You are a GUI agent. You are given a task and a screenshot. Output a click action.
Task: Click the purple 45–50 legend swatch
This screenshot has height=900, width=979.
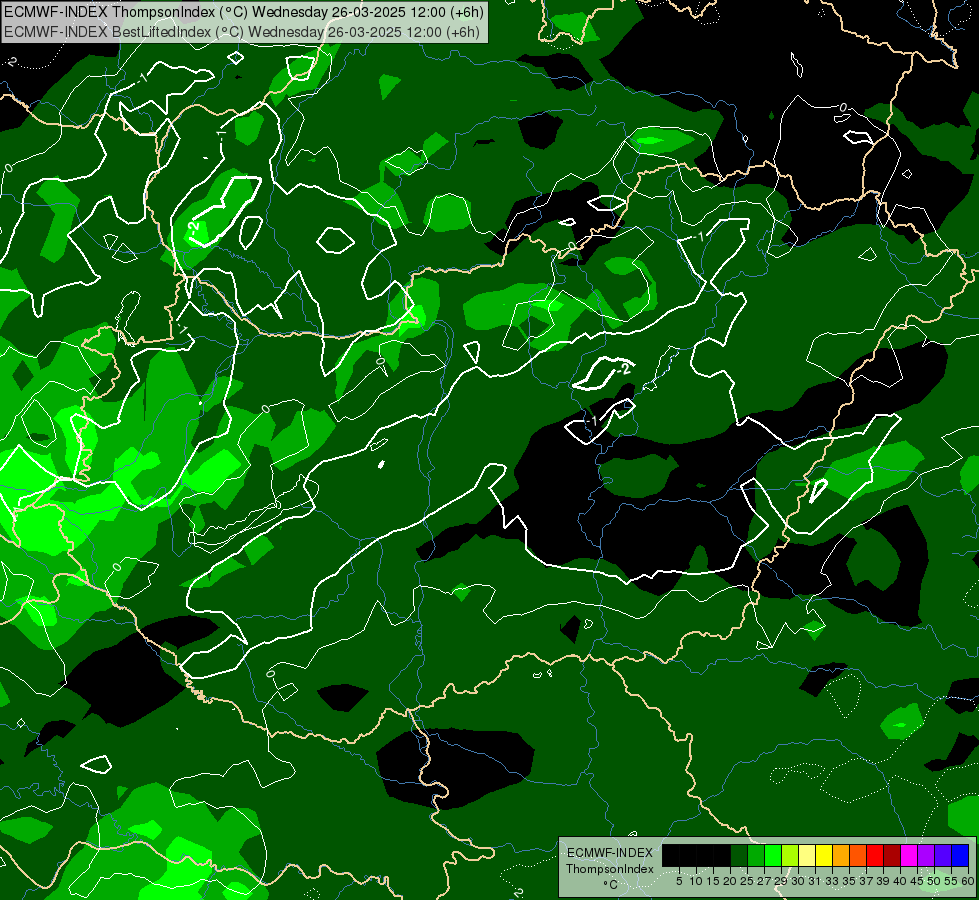pyautogui.click(x=925, y=855)
